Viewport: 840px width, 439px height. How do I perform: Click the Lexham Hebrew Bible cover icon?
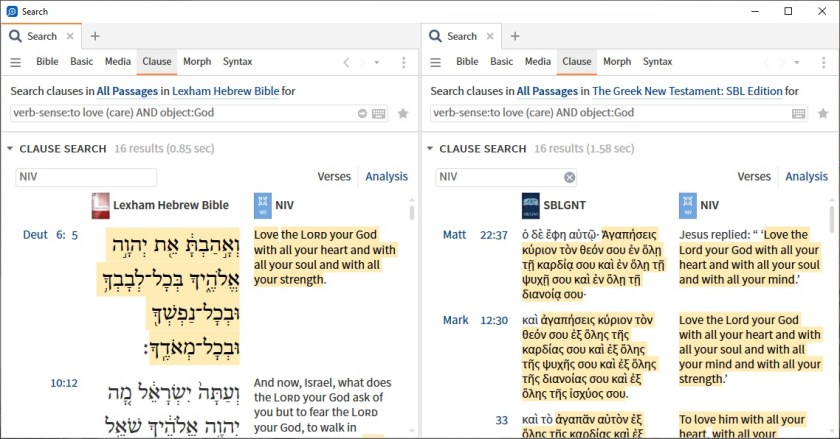point(100,206)
